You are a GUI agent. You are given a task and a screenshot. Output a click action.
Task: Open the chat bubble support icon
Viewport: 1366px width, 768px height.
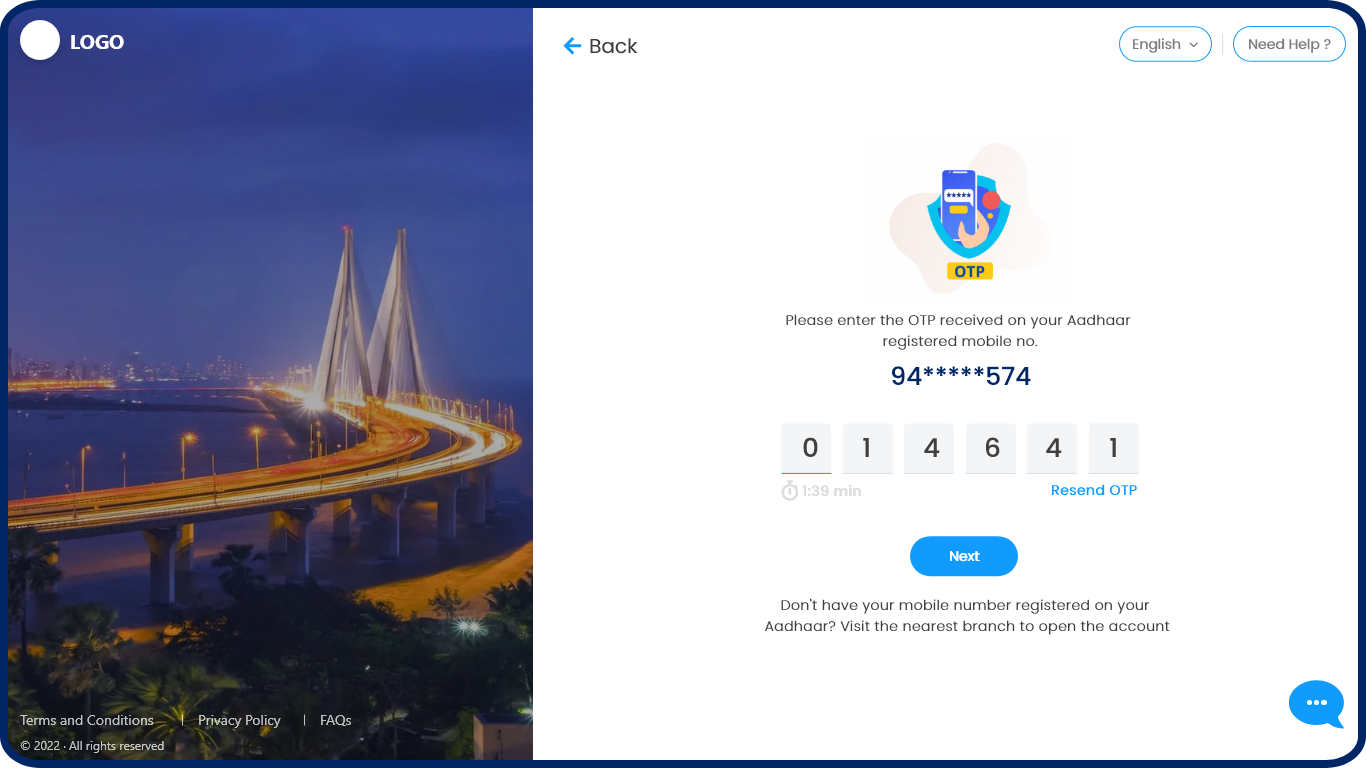[1316, 704]
